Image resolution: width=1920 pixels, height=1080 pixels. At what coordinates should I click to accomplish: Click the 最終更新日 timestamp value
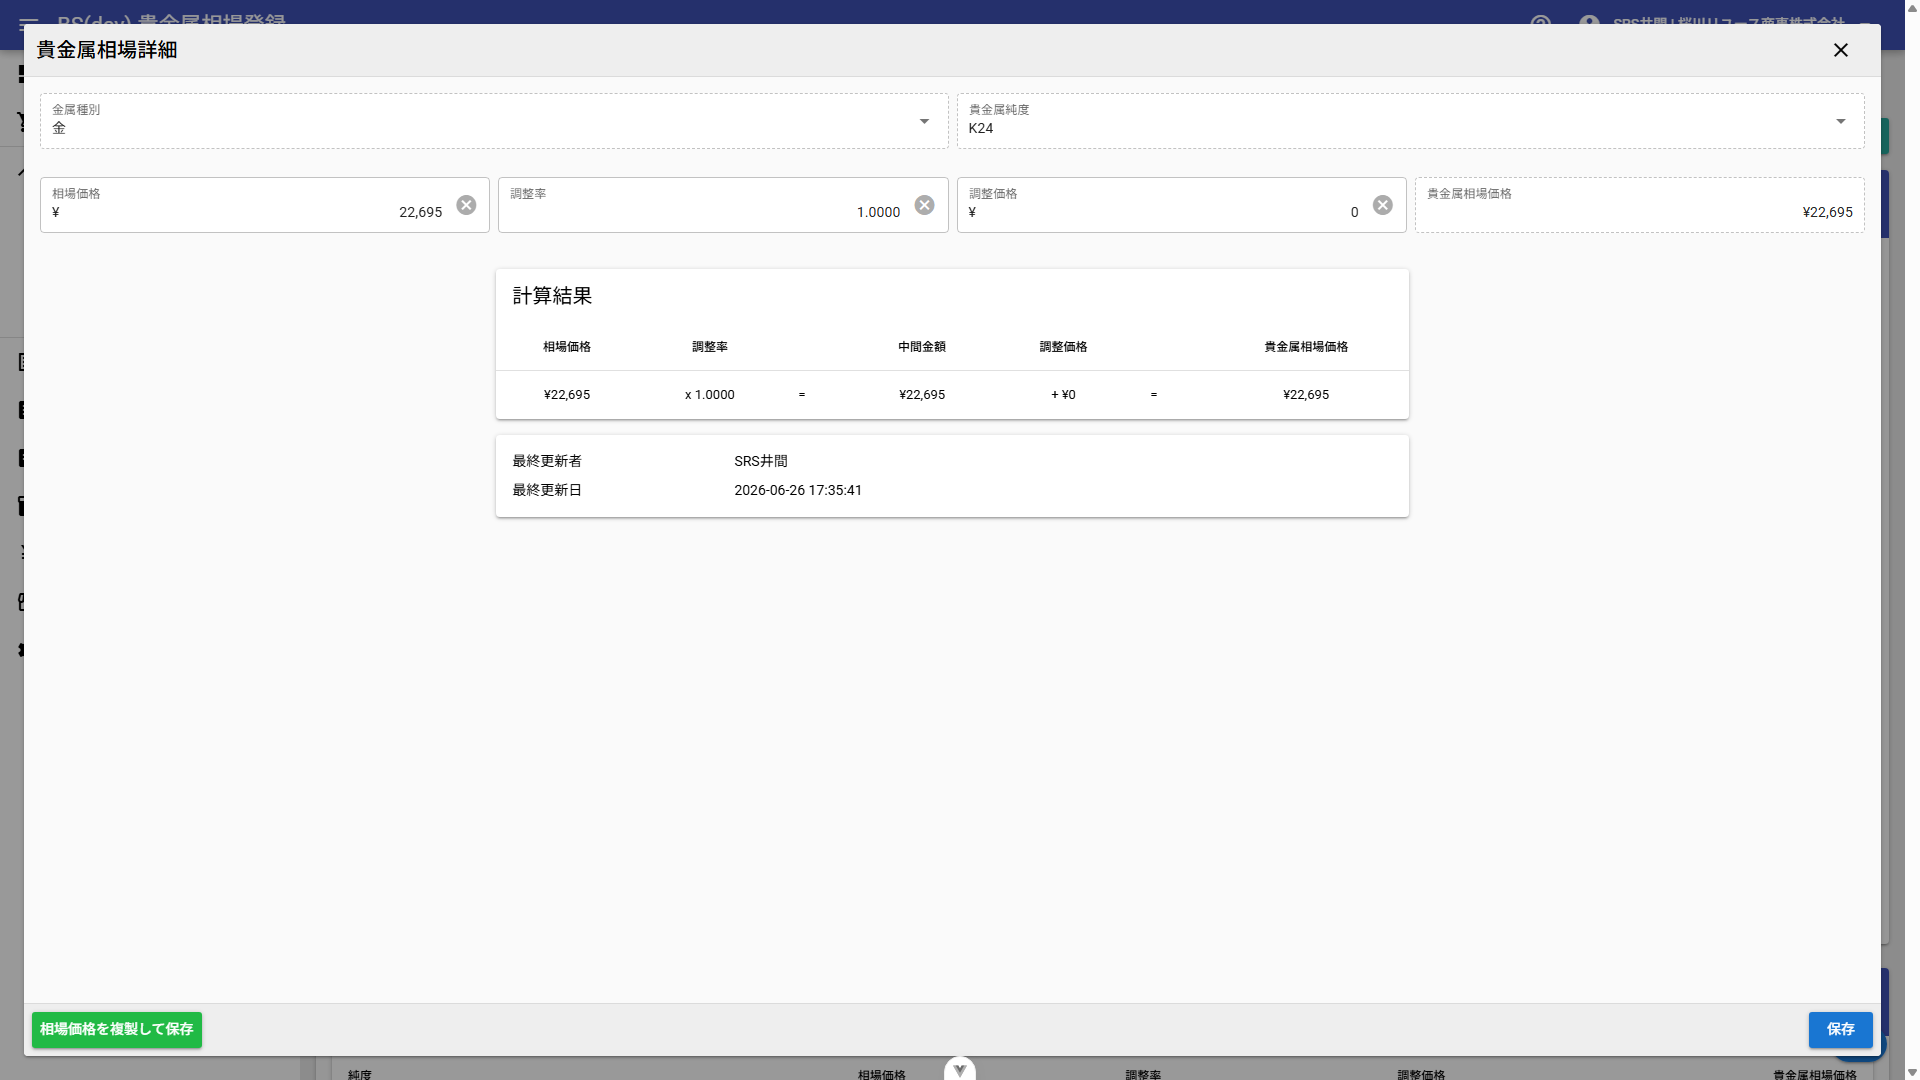pos(798,490)
